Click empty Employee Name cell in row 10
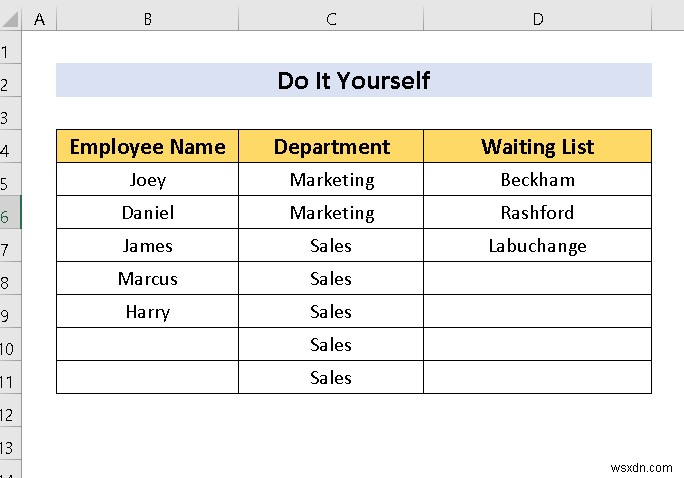684x478 pixels. (148, 345)
